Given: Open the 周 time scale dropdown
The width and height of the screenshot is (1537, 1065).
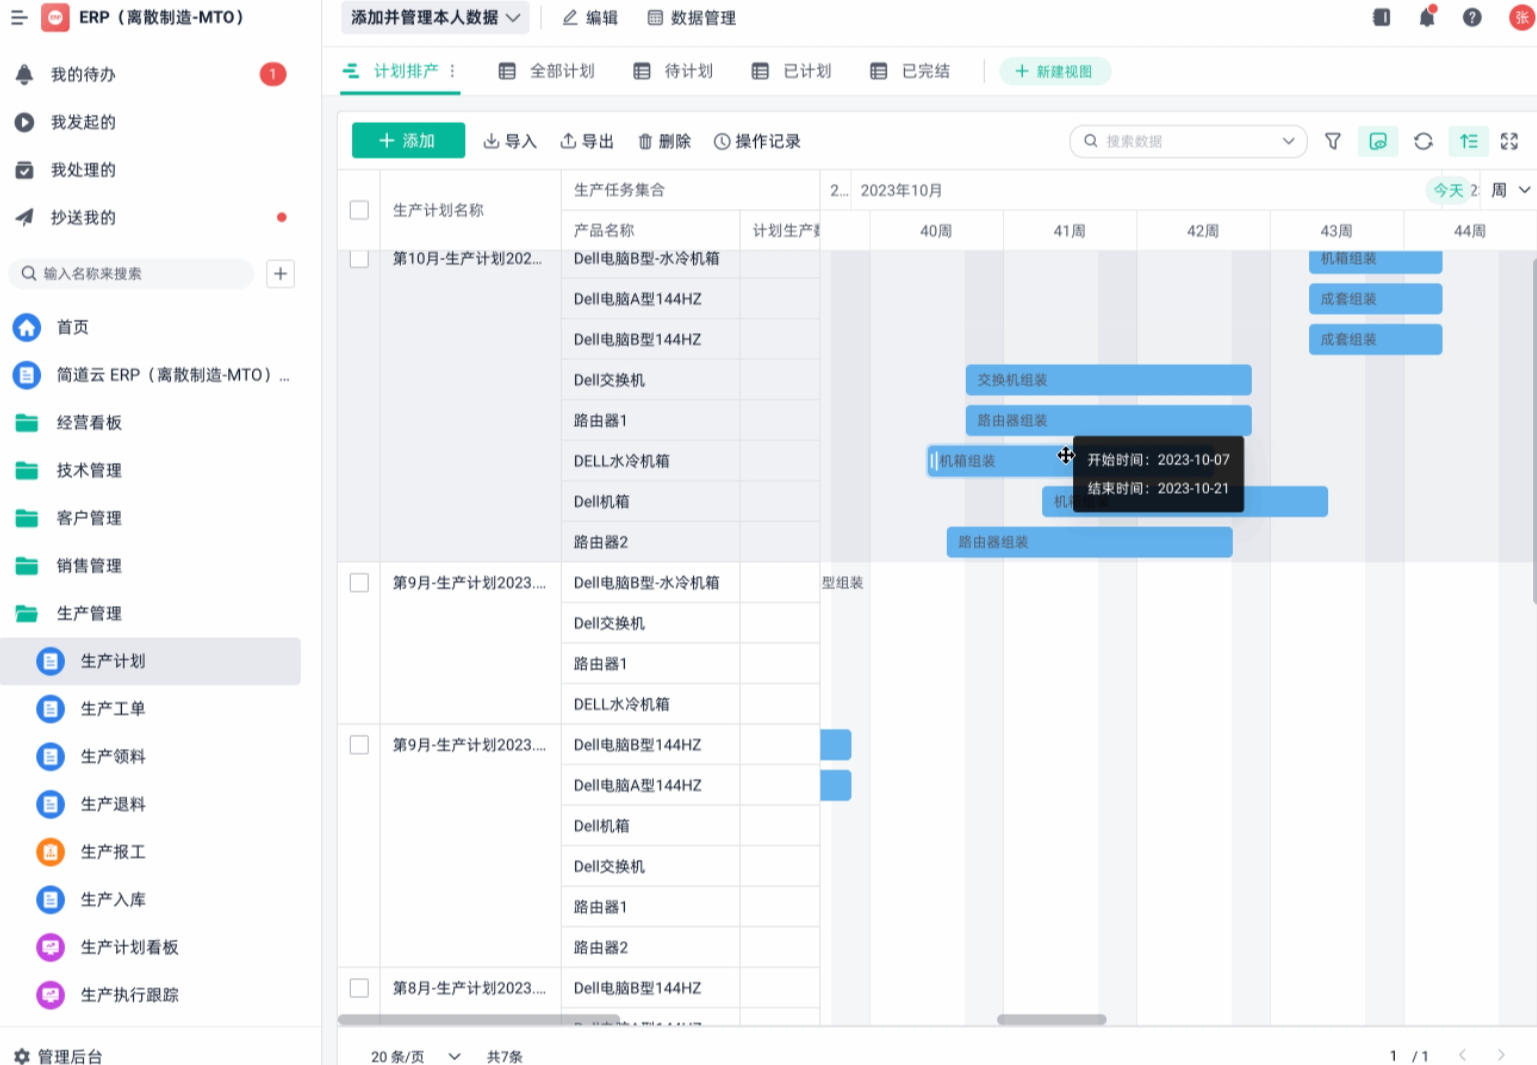Looking at the screenshot, I should coord(1510,190).
